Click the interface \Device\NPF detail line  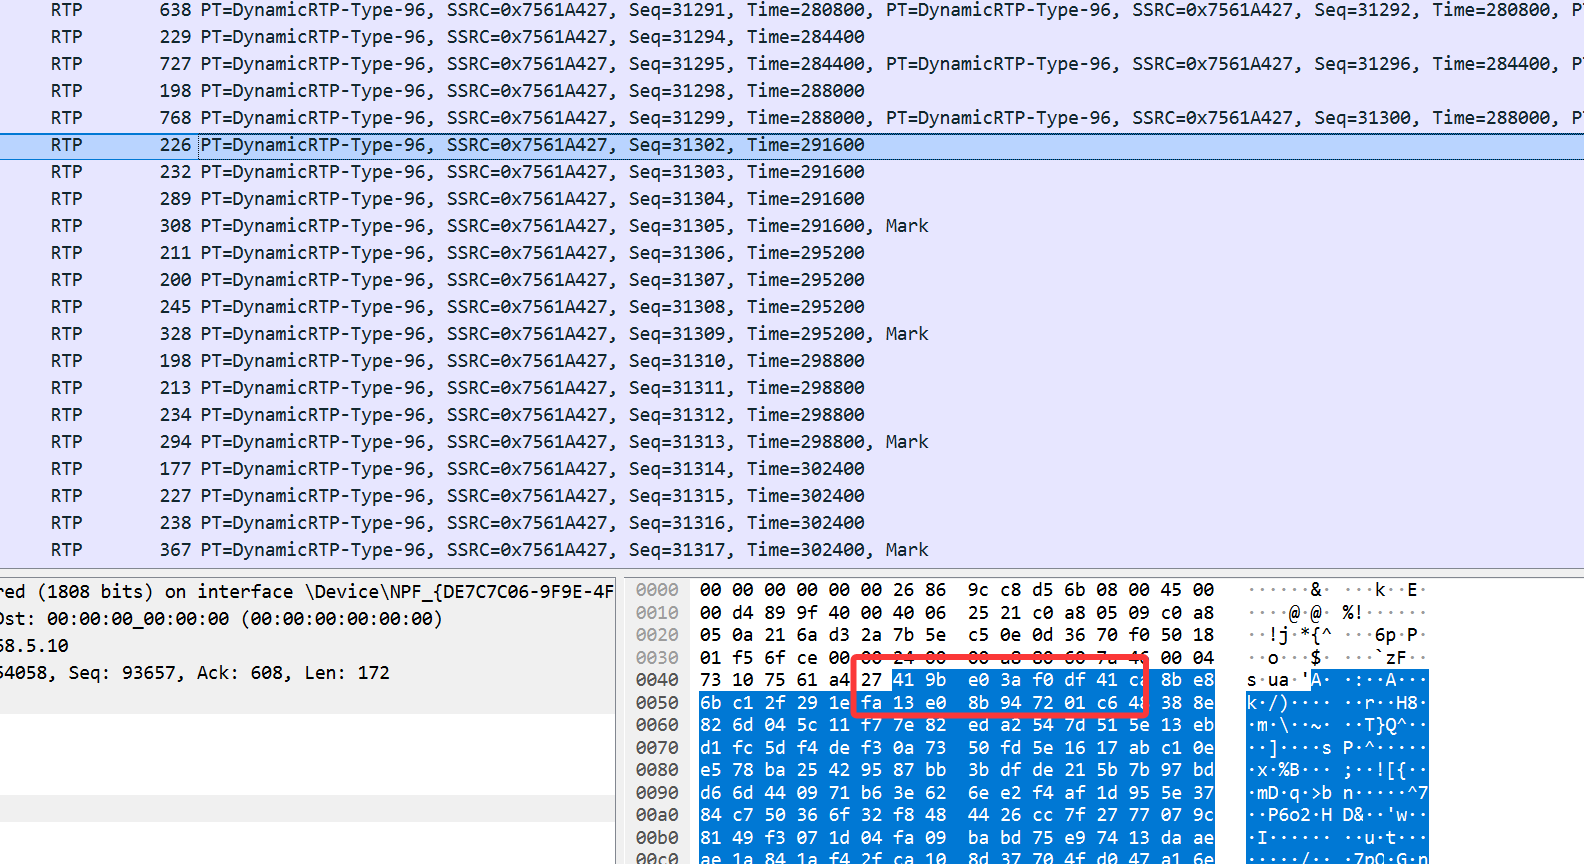point(307,592)
